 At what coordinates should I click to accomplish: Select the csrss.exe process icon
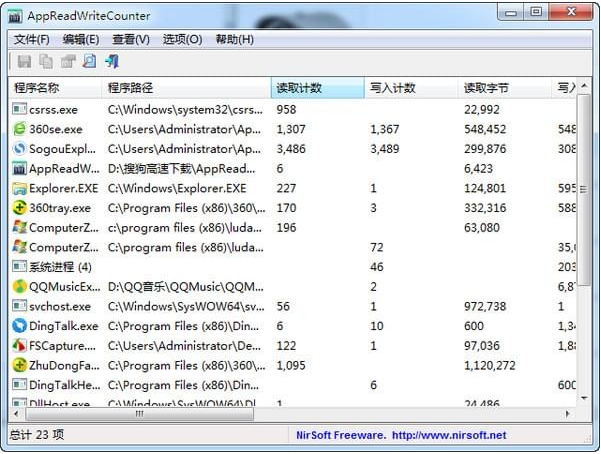(x=19, y=109)
